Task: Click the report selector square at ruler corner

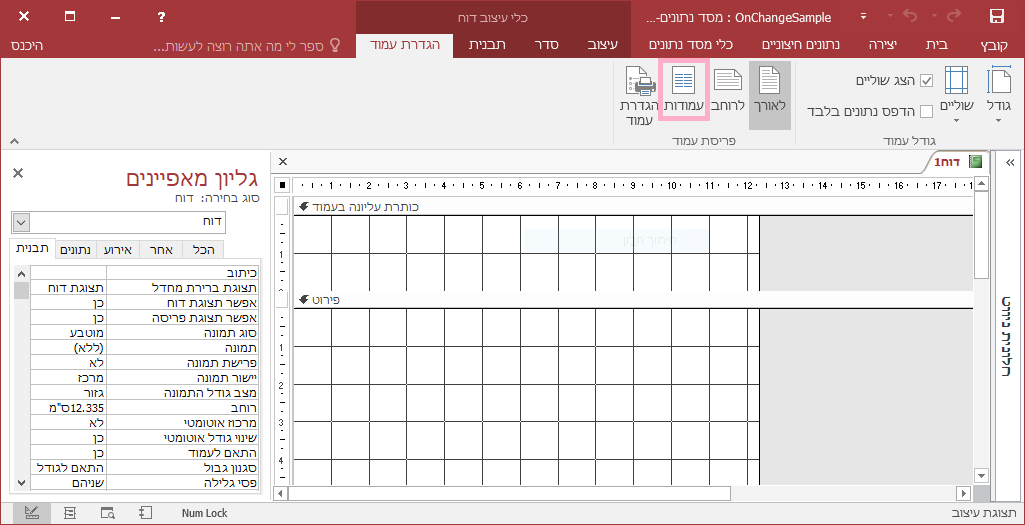Action: click(282, 185)
